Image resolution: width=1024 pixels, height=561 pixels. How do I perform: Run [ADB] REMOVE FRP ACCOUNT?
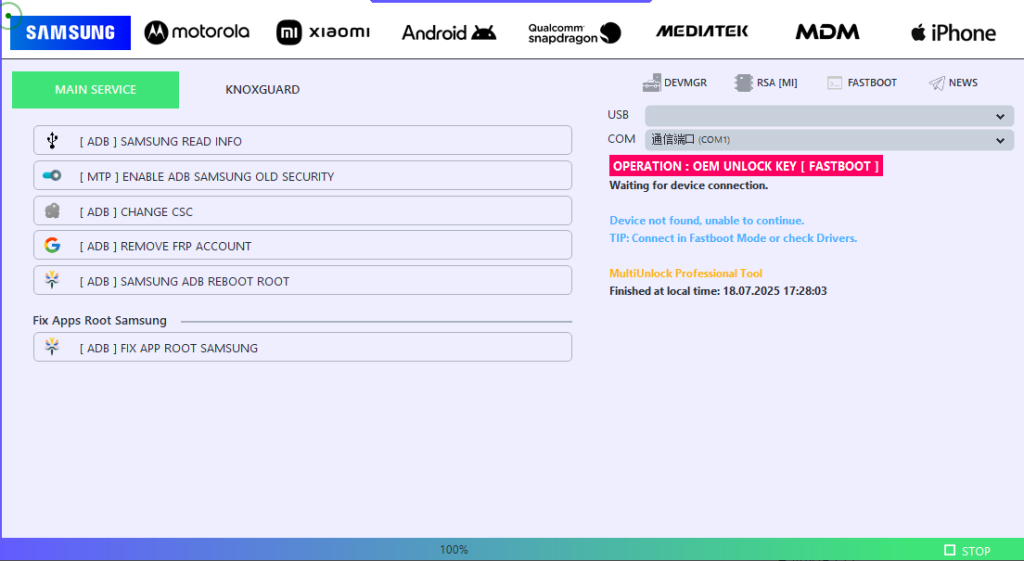coord(302,246)
